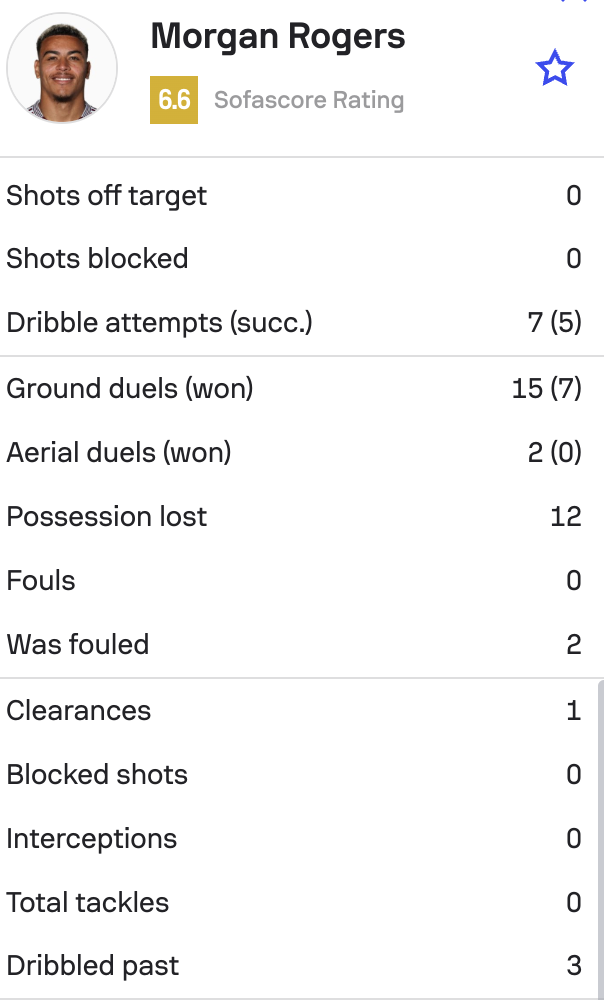Viewport: 604px width, 1000px height.
Task: Click the Was fouled stat label
Action: pyautogui.click(x=78, y=644)
